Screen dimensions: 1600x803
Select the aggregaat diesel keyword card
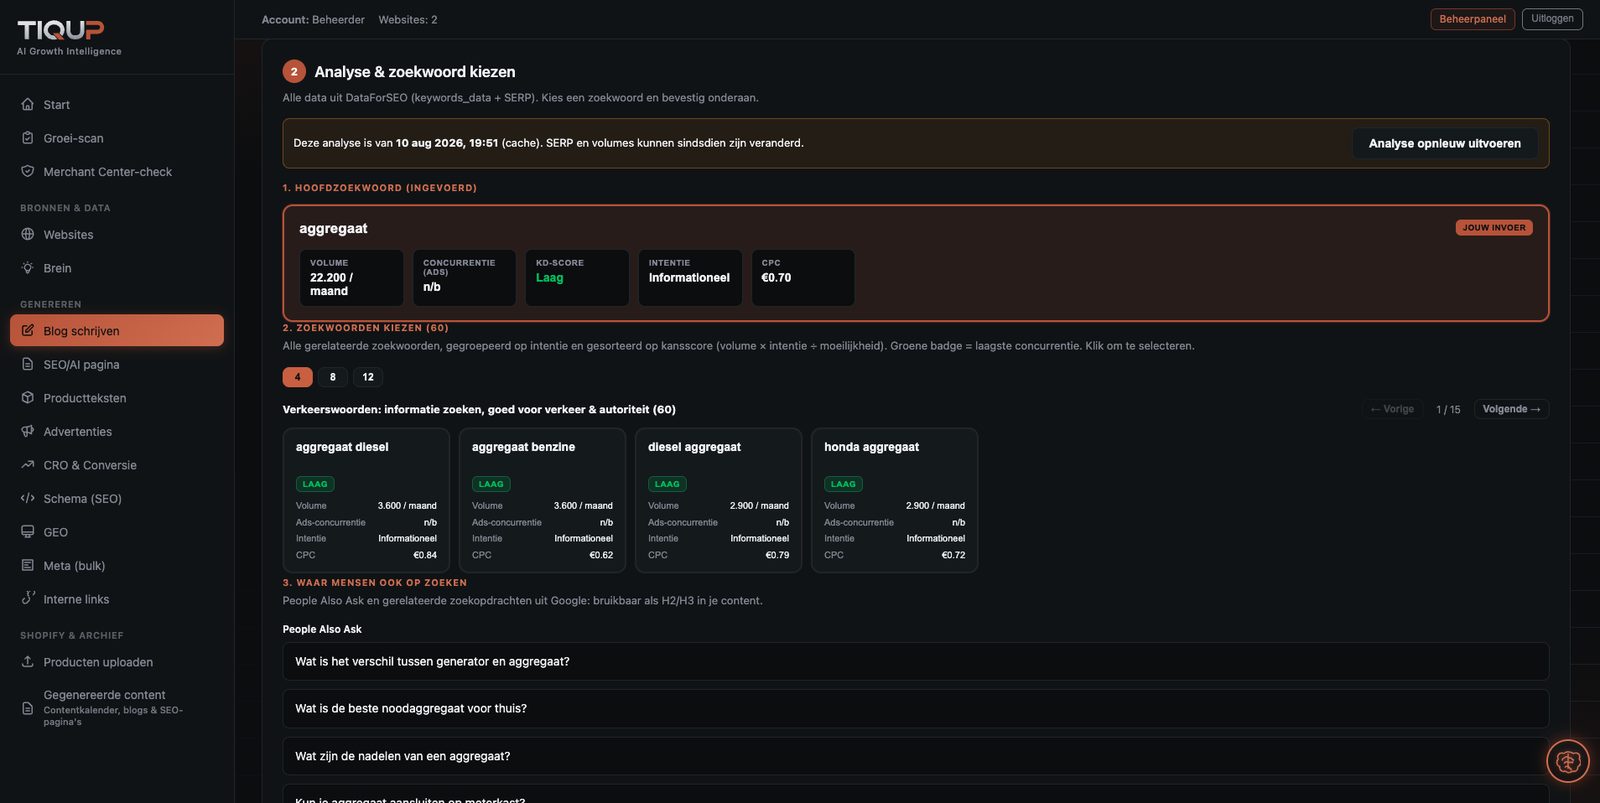click(x=366, y=500)
